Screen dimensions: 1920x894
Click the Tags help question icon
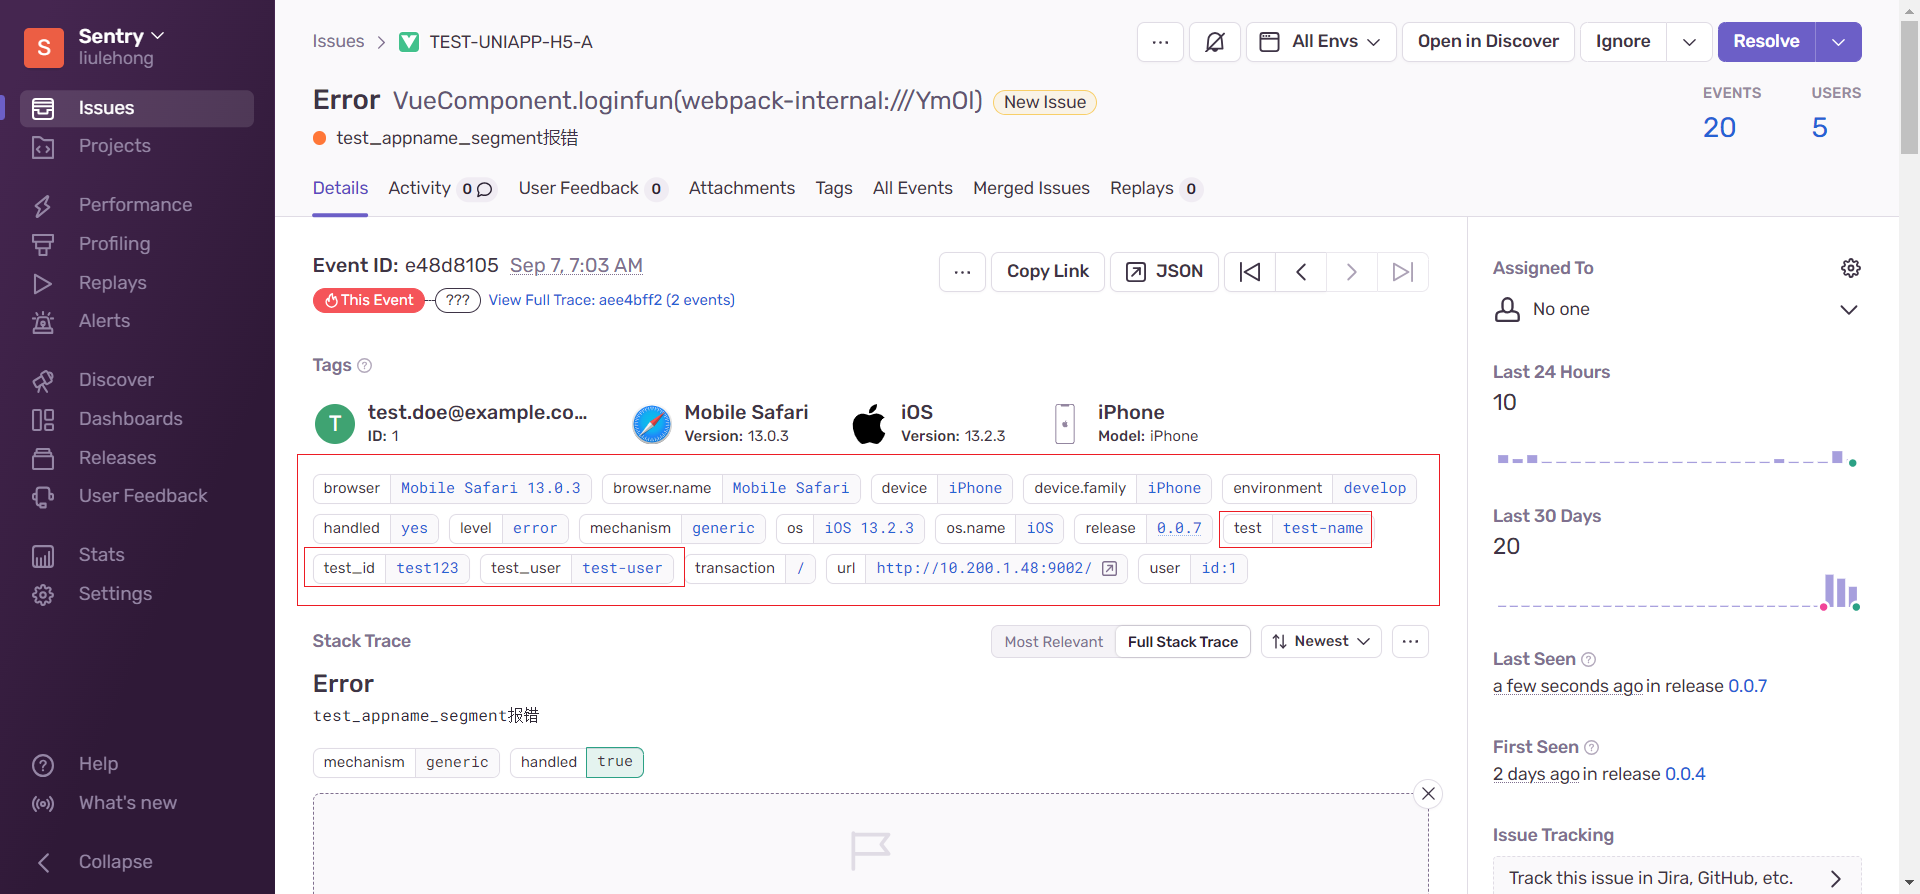click(x=365, y=366)
